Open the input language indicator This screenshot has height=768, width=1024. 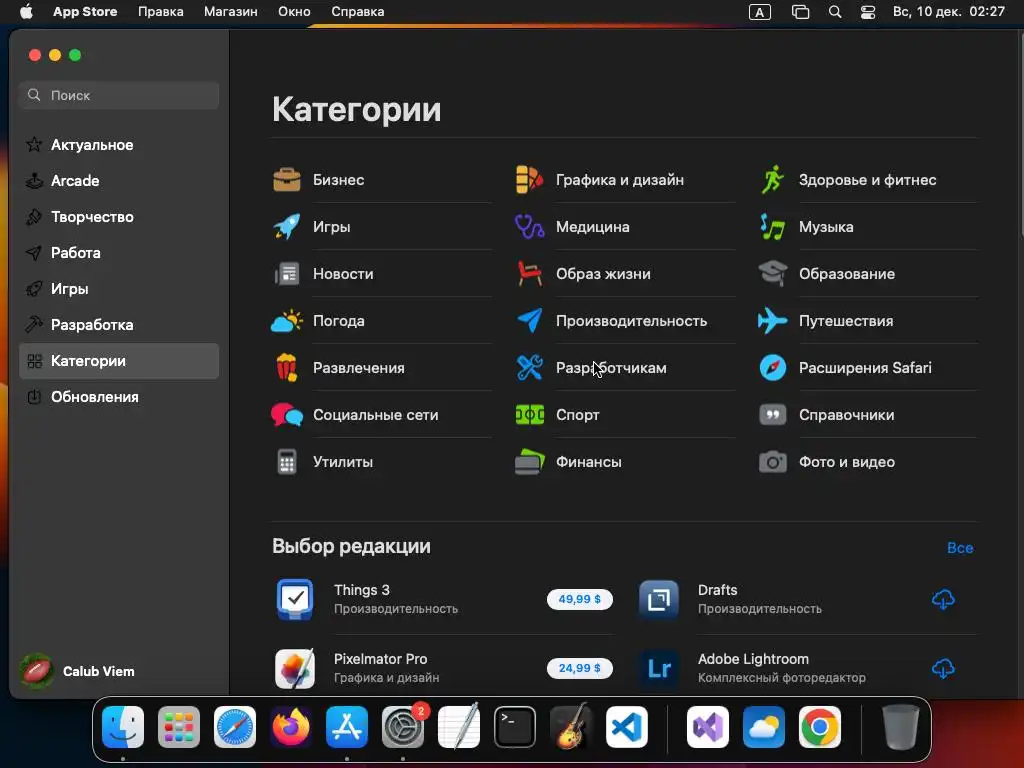point(760,12)
